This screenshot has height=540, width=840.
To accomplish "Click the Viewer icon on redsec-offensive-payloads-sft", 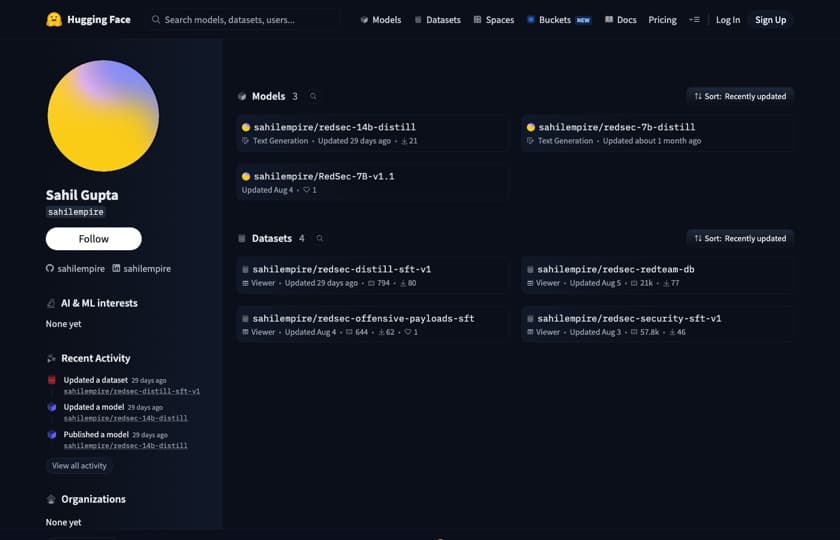I will pyautogui.click(x=245, y=332).
